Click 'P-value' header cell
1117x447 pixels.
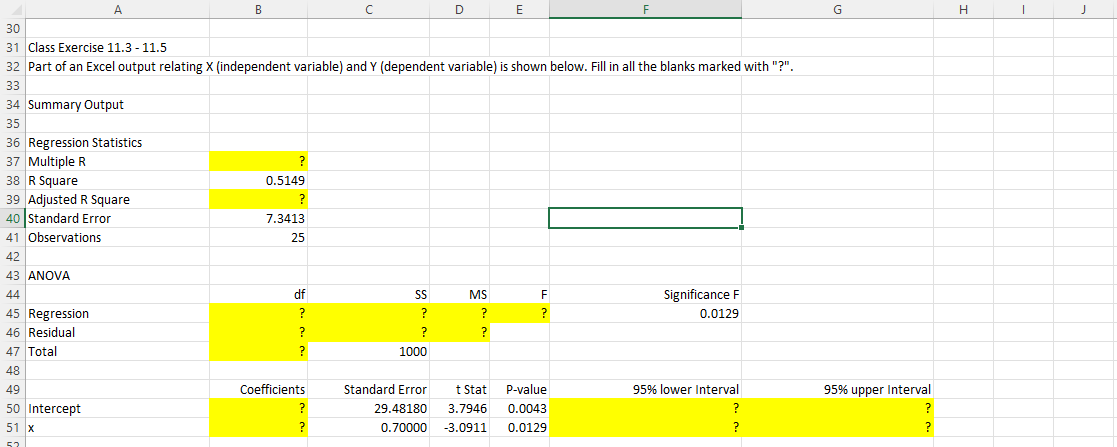click(x=519, y=389)
